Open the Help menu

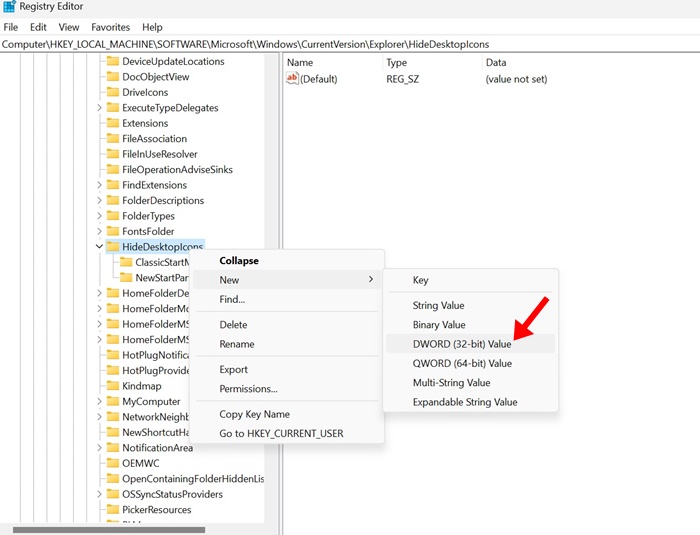(x=152, y=27)
